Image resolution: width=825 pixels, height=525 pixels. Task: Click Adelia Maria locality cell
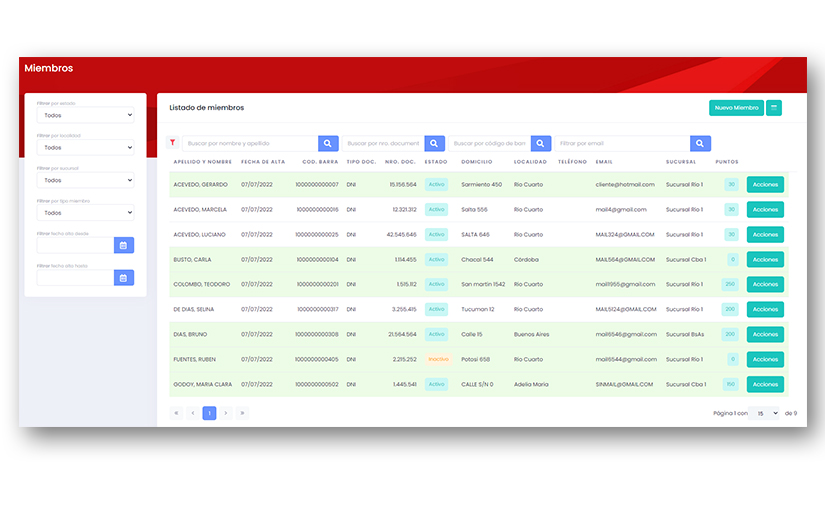pyautogui.click(x=531, y=384)
